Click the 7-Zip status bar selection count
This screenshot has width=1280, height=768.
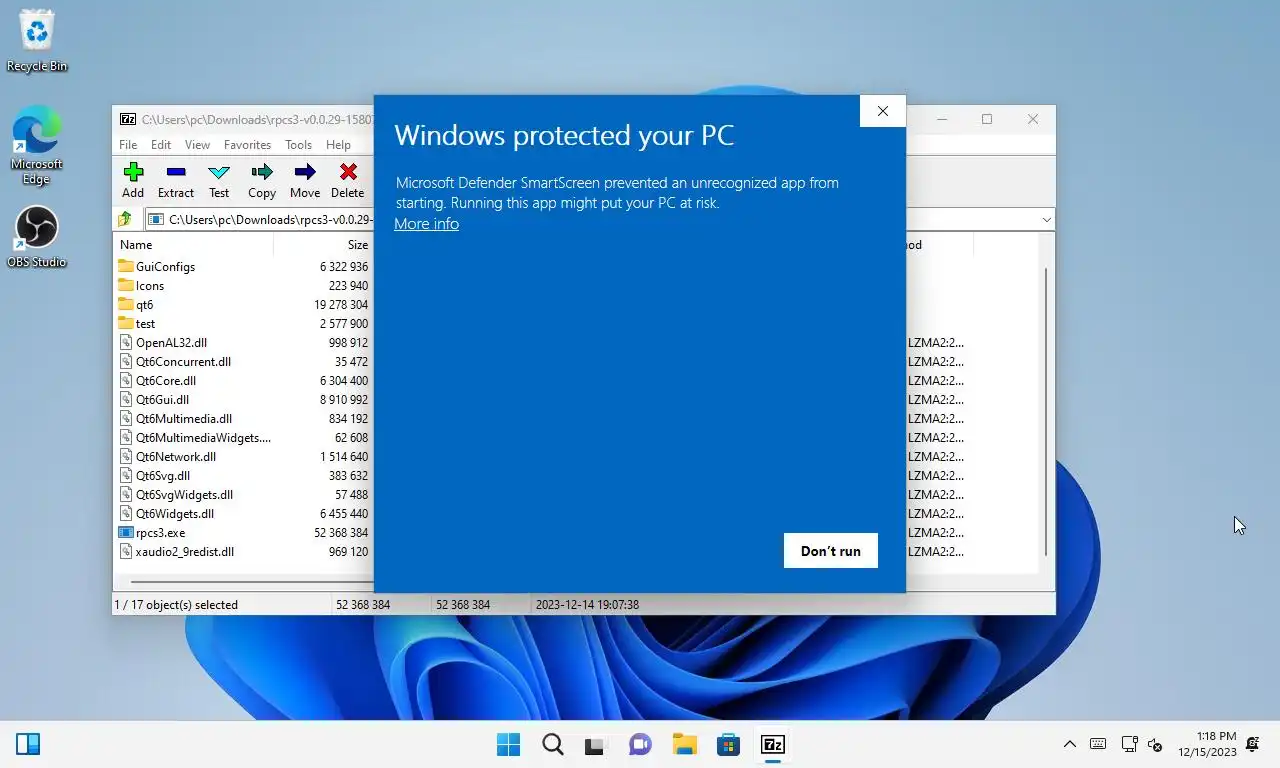[x=176, y=605]
